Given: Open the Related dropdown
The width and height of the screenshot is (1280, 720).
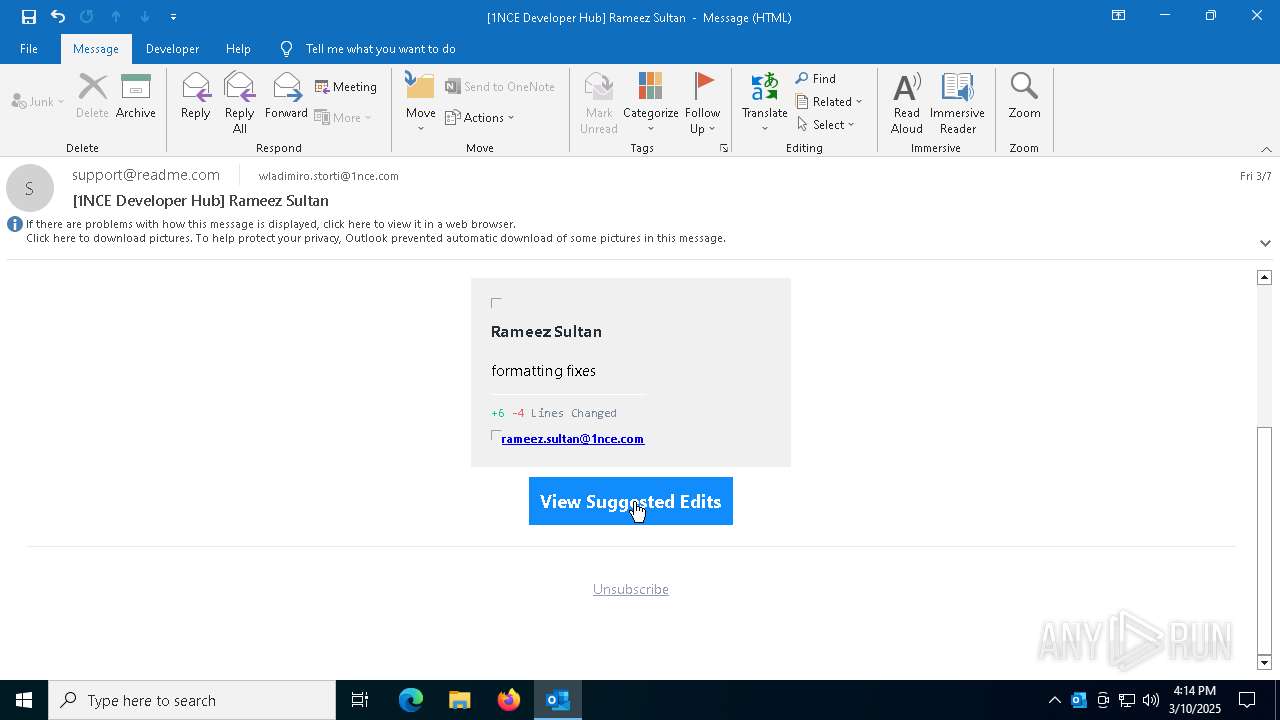Looking at the screenshot, I should click(829, 102).
